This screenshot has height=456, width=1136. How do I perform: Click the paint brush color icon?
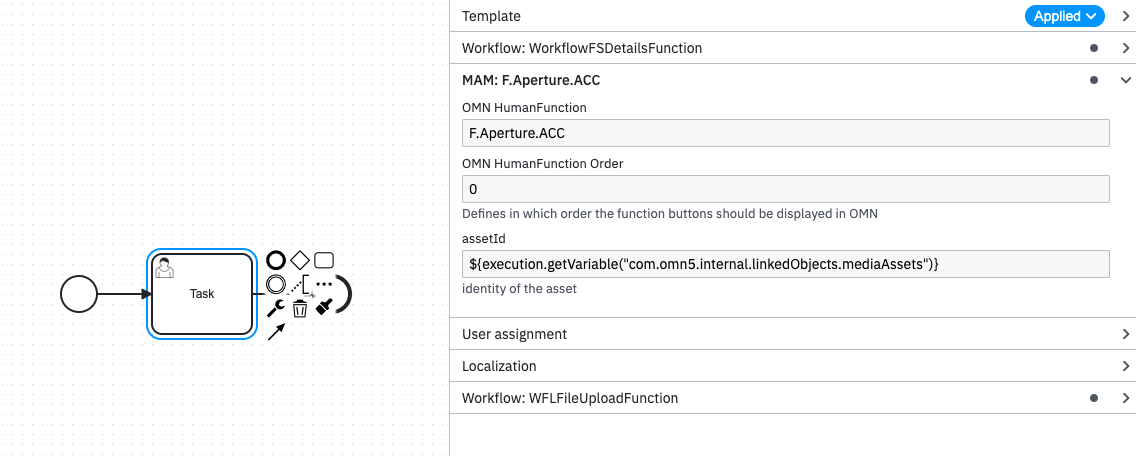point(324,309)
